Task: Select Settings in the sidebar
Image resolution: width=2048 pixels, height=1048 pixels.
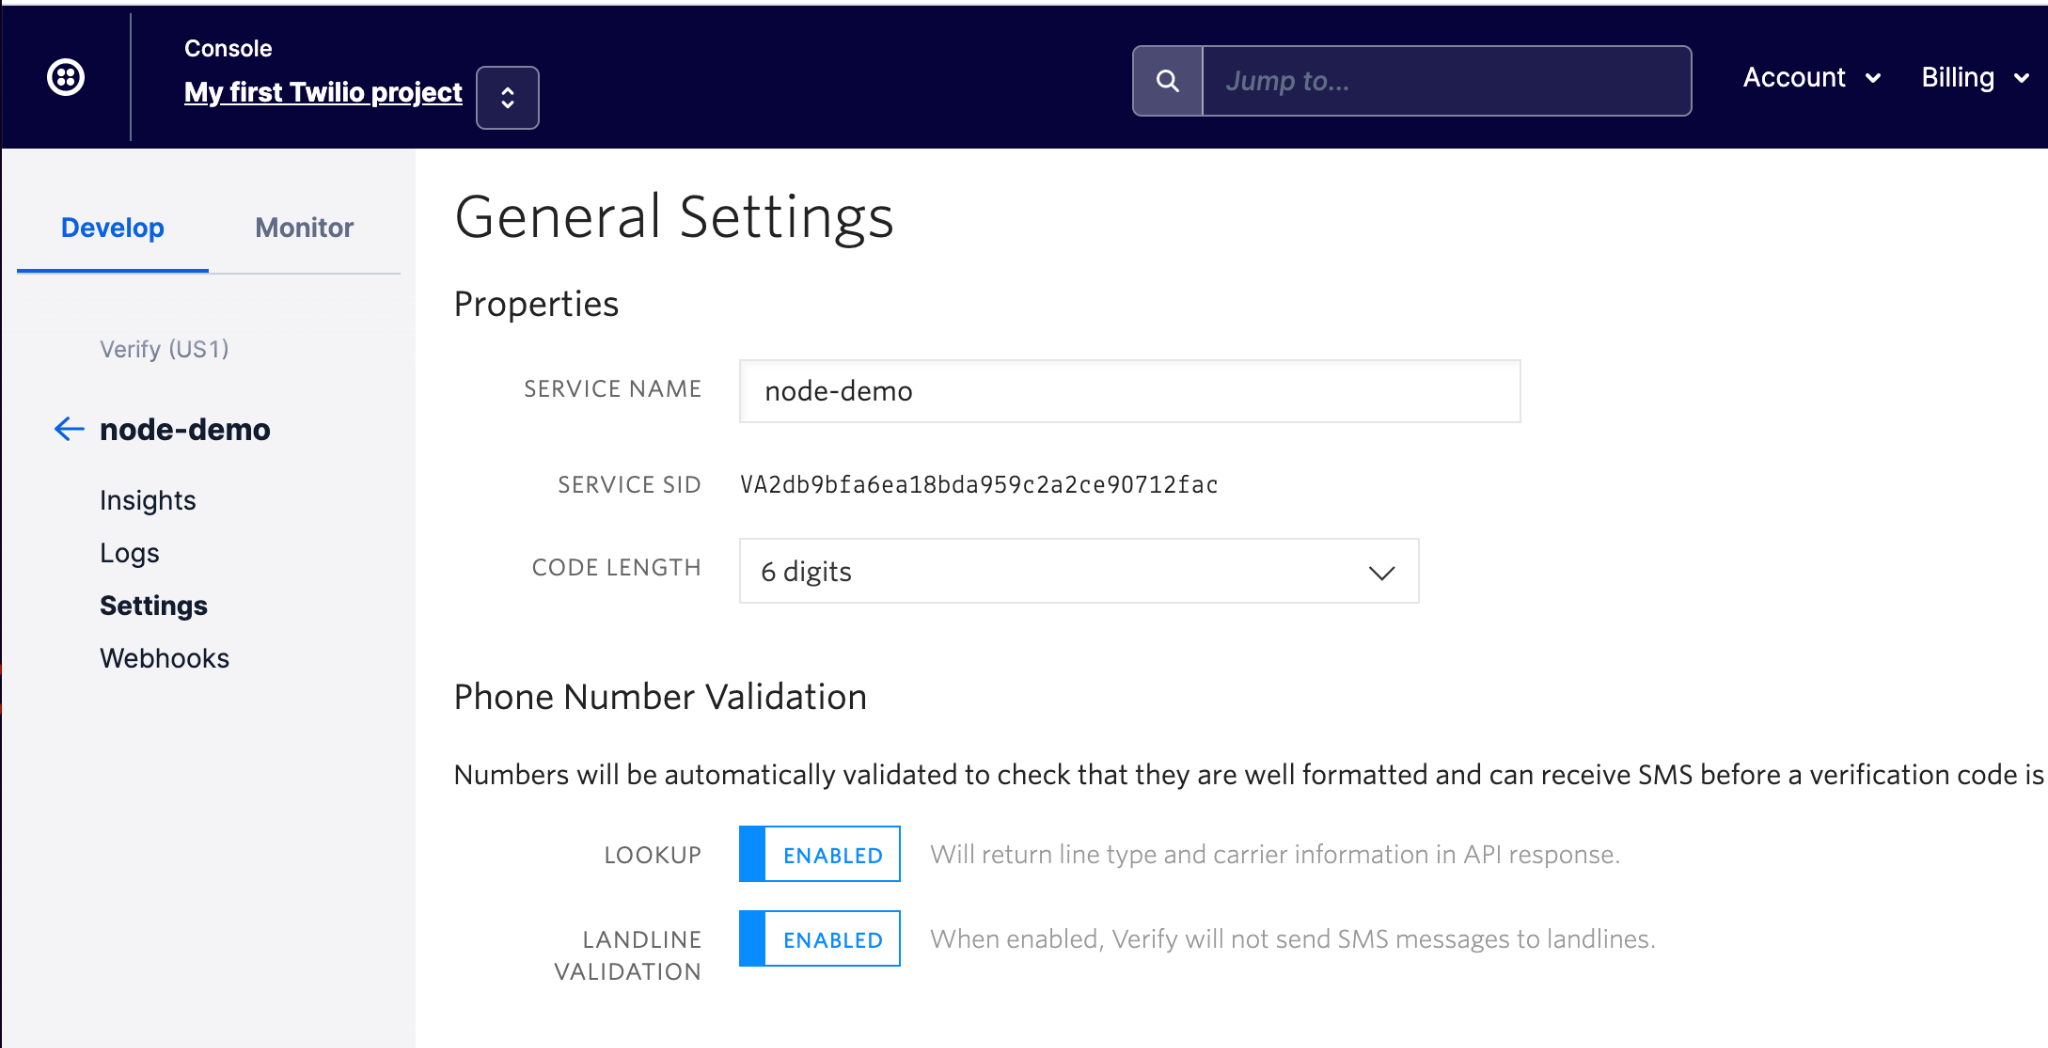Action: point(153,605)
